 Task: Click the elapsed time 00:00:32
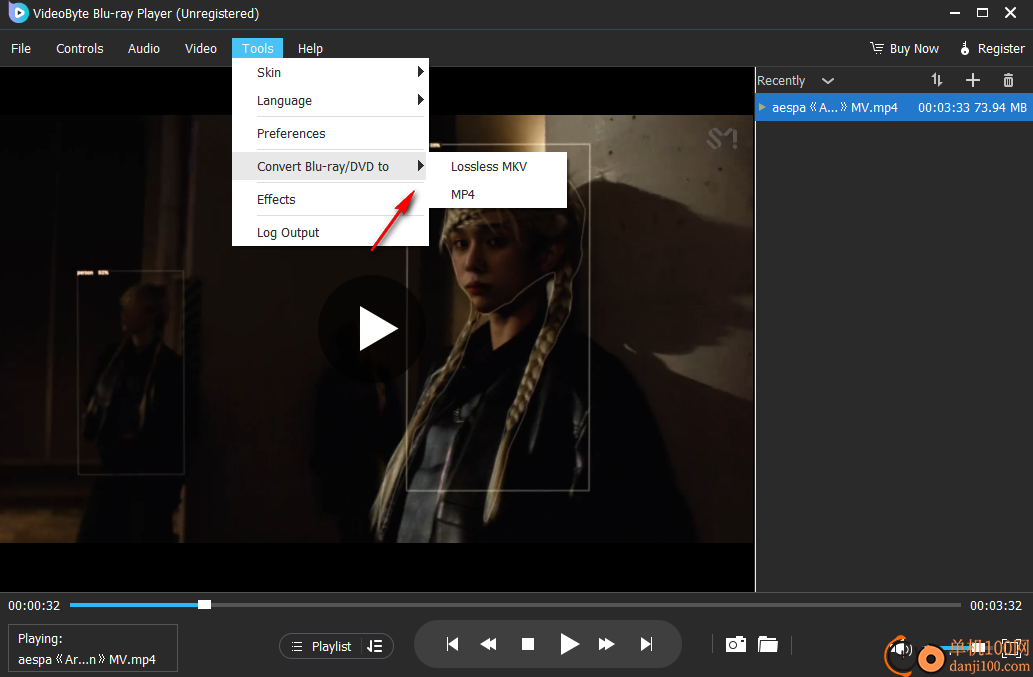34,605
